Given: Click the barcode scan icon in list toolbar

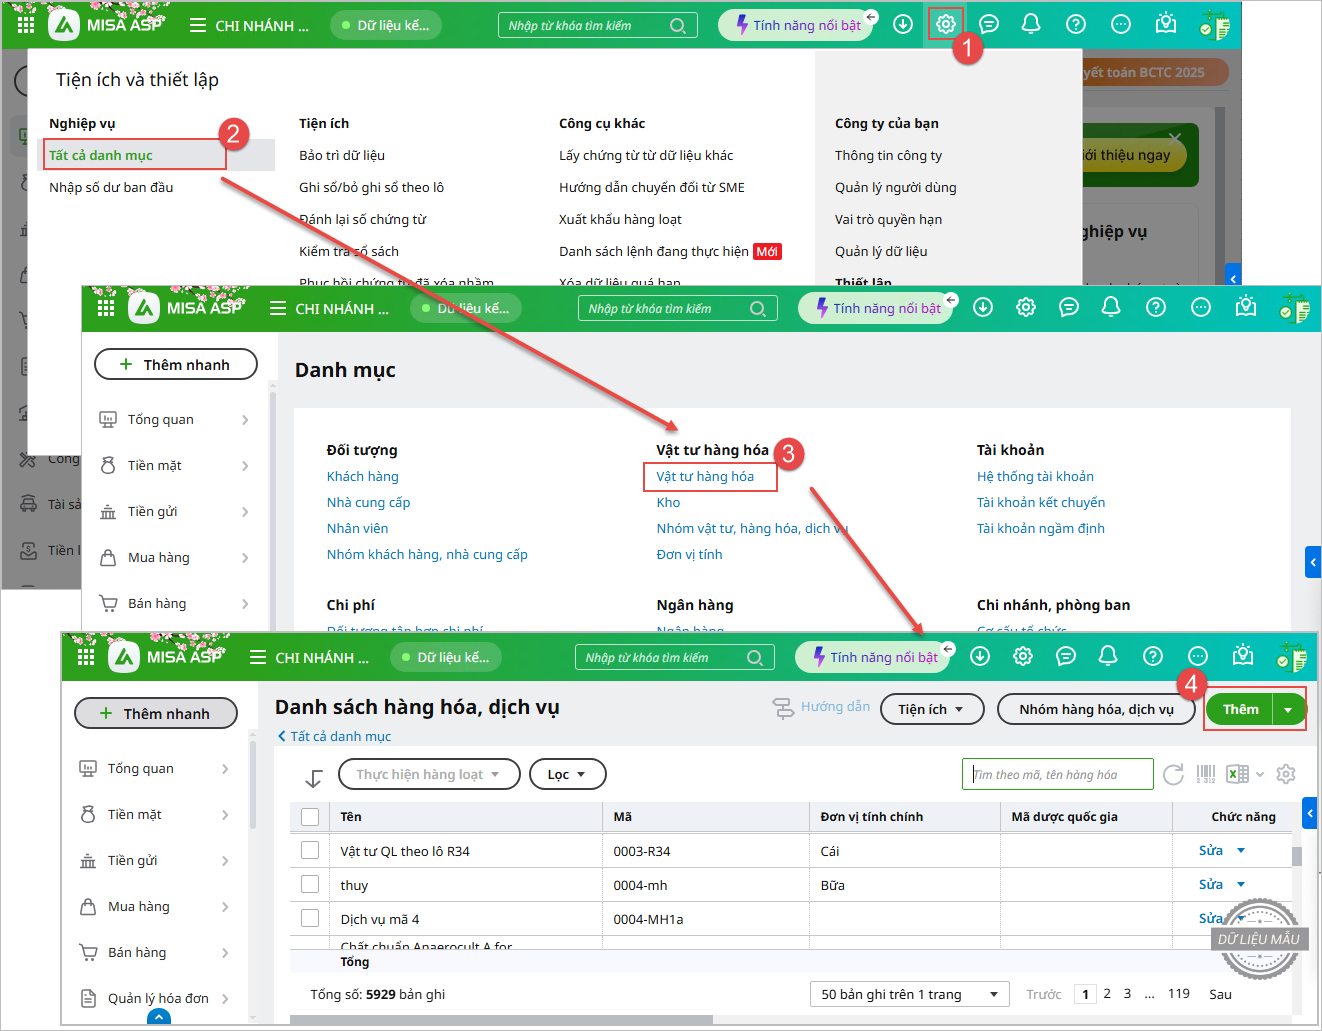Looking at the screenshot, I should click(x=1206, y=774).
